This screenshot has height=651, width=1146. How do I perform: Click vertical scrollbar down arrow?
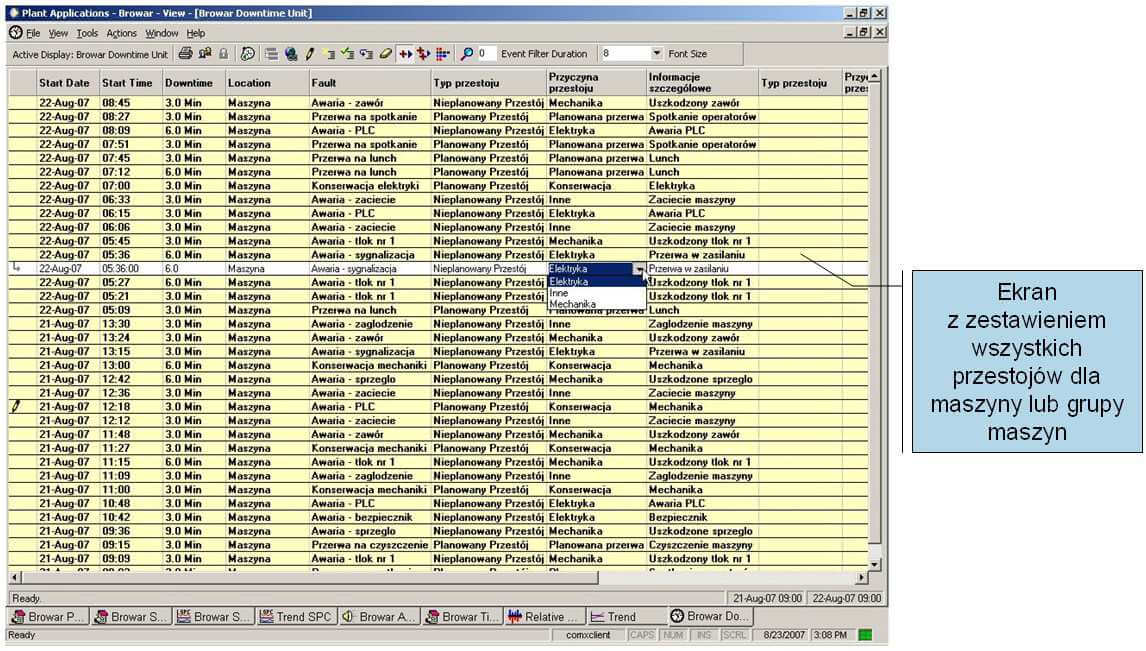click(x=874, y=565)
